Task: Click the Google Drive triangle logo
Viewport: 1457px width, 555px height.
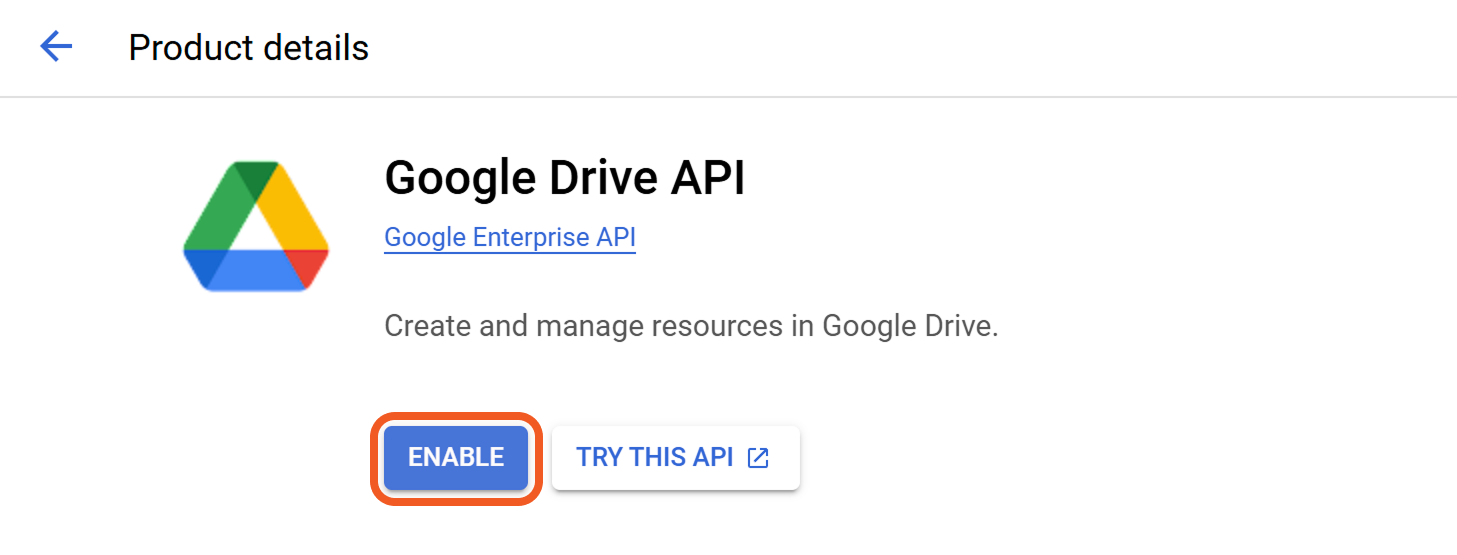Action: pos(256,227)
